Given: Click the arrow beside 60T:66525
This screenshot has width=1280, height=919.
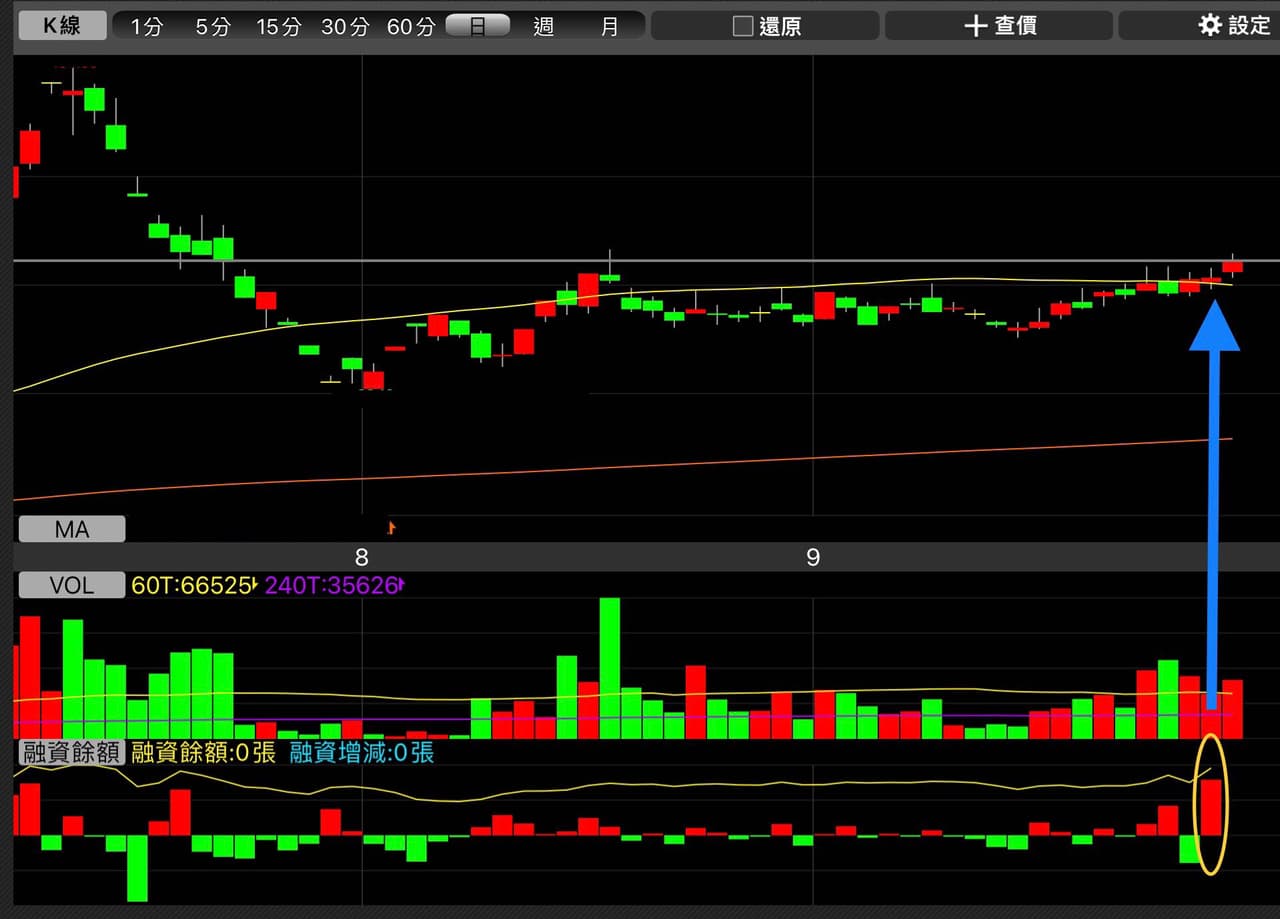Looking at the screenshot, I should point(255,585).
